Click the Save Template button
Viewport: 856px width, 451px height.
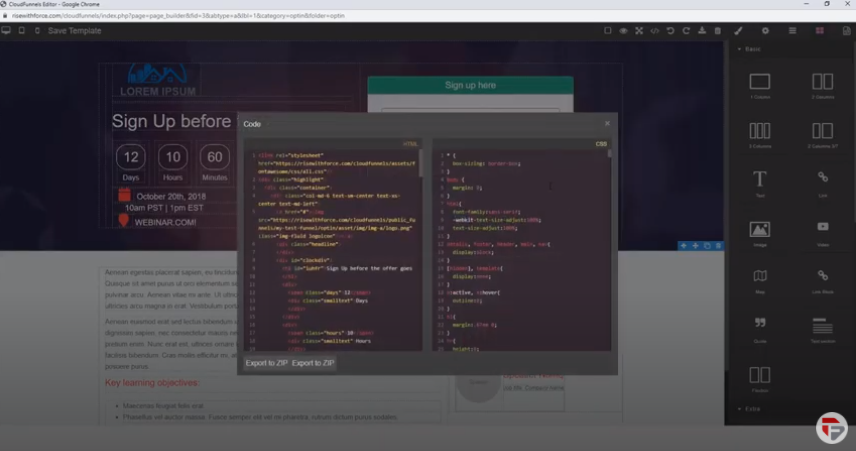pyautogui.click(x=74, y=31)
